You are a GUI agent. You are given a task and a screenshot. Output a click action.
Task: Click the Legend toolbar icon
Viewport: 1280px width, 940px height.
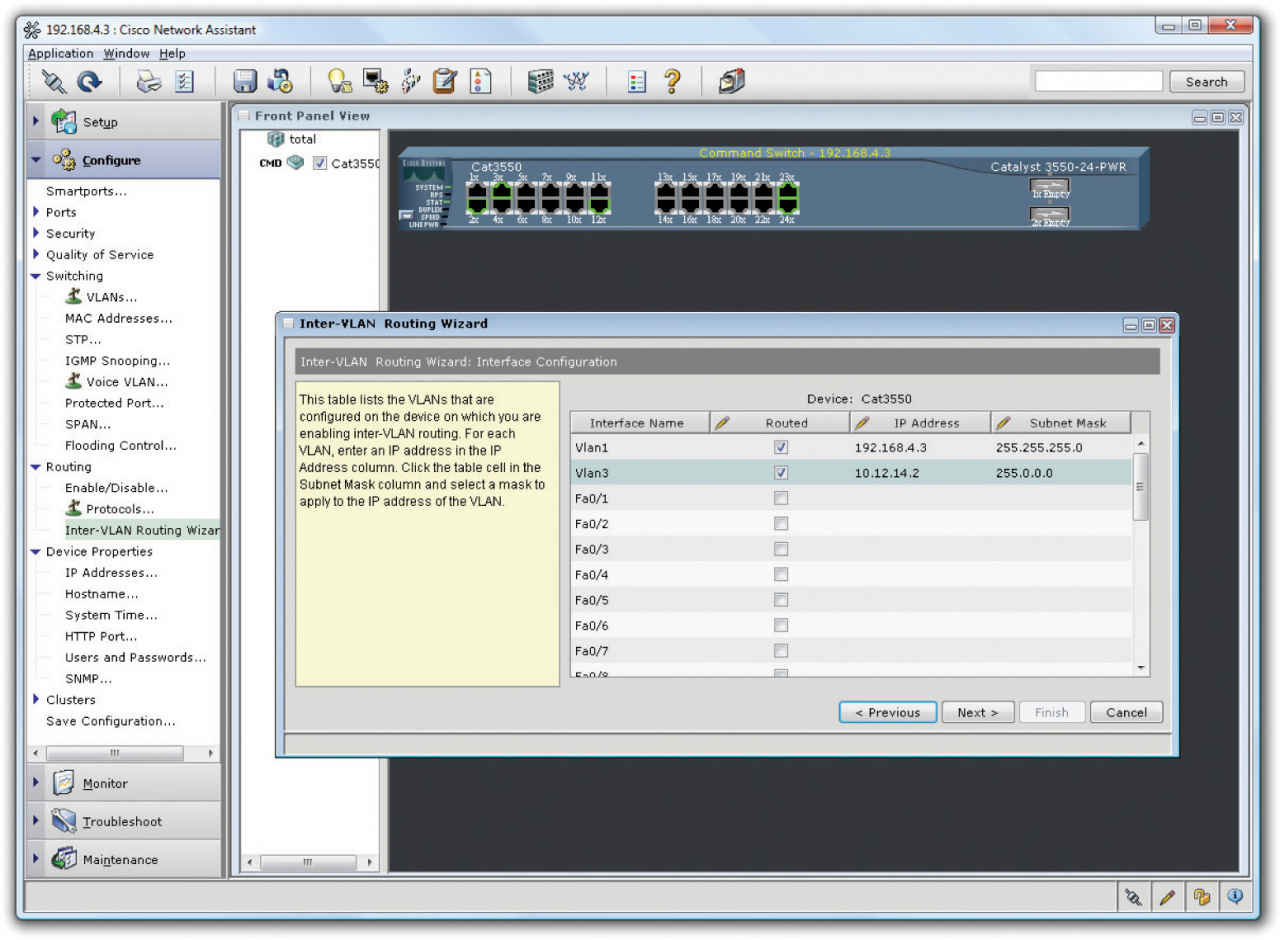tap(637, 82)
